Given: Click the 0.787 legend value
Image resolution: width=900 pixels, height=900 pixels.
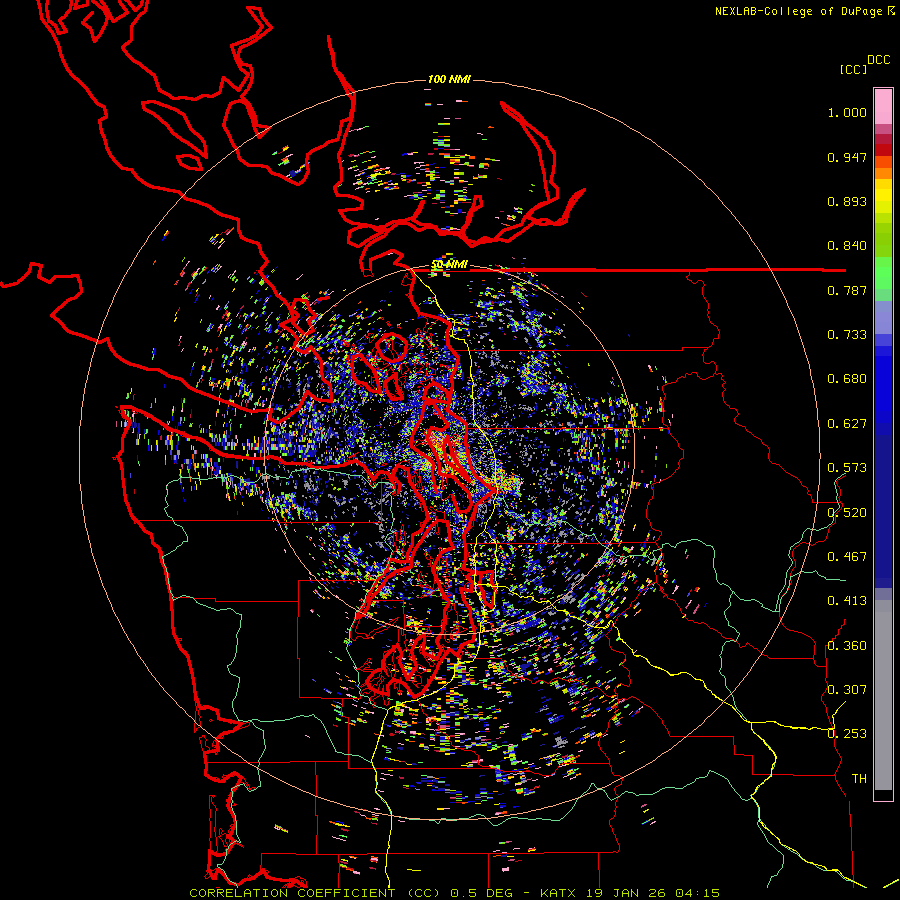Looking at the screenshot, I should point(847,290).
